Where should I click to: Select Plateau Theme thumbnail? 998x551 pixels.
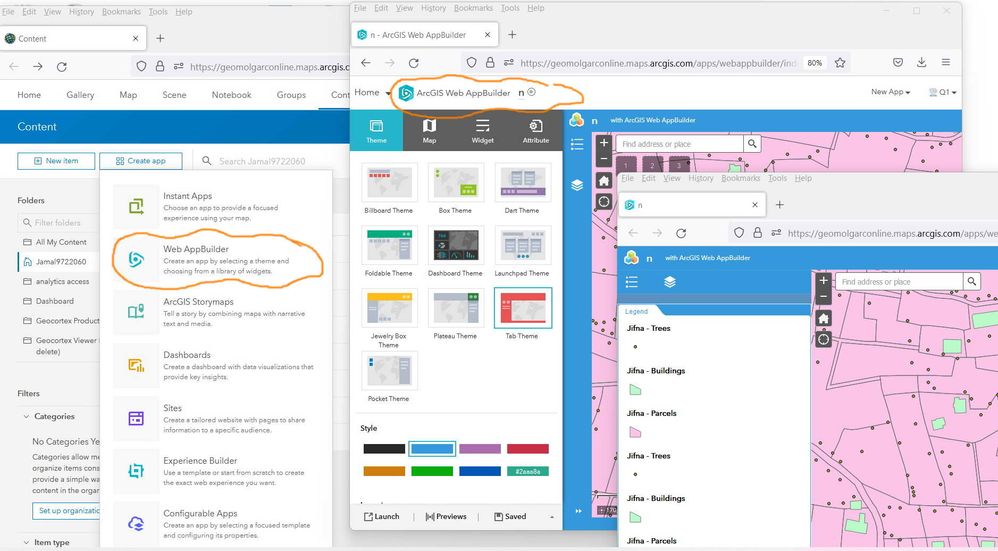455,308
